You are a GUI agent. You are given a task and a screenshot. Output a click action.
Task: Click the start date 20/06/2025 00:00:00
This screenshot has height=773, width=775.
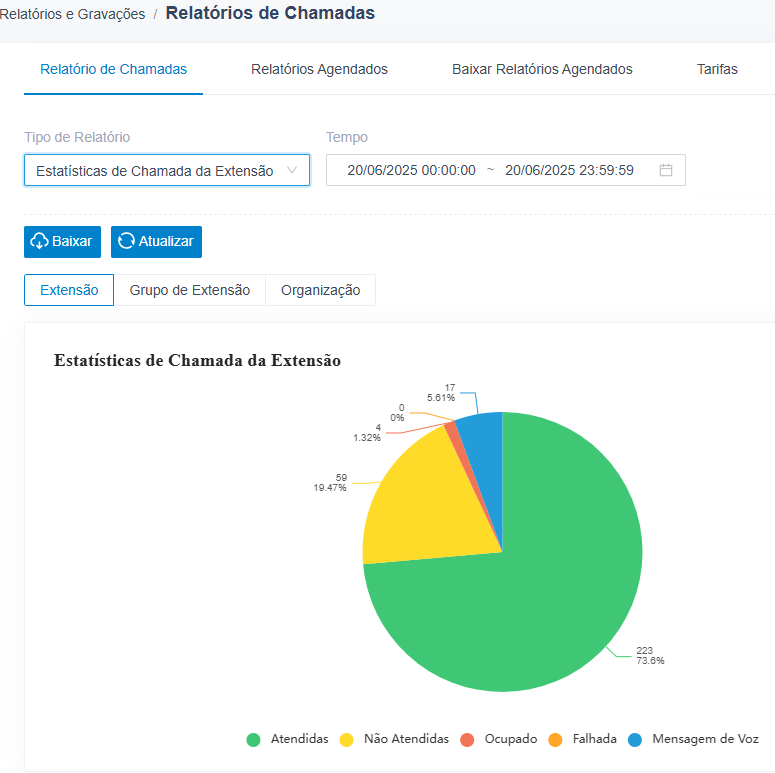pyautogui.click(x=411, y=170)
